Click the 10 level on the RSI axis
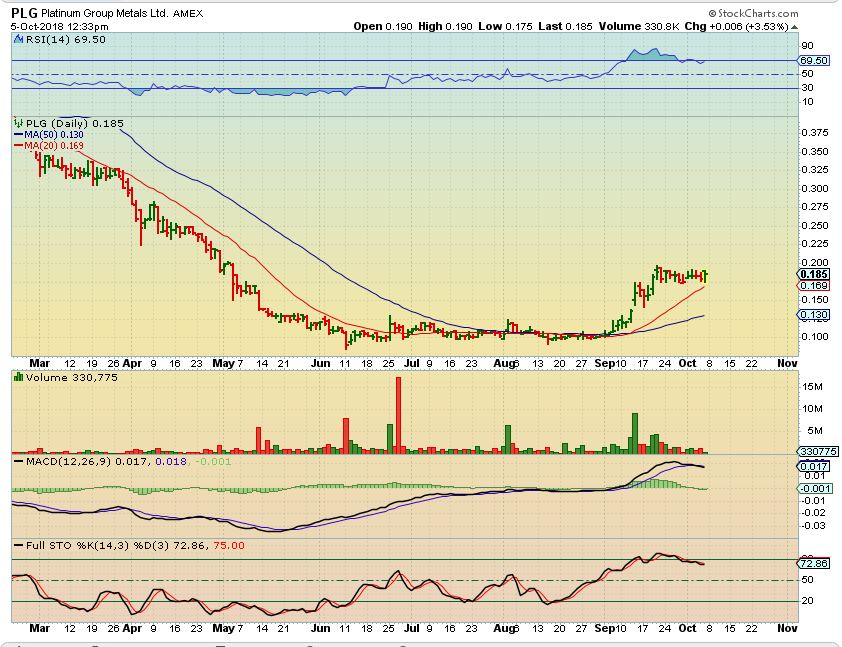Screen dimensions: 842x647 [x=807, y=101]
